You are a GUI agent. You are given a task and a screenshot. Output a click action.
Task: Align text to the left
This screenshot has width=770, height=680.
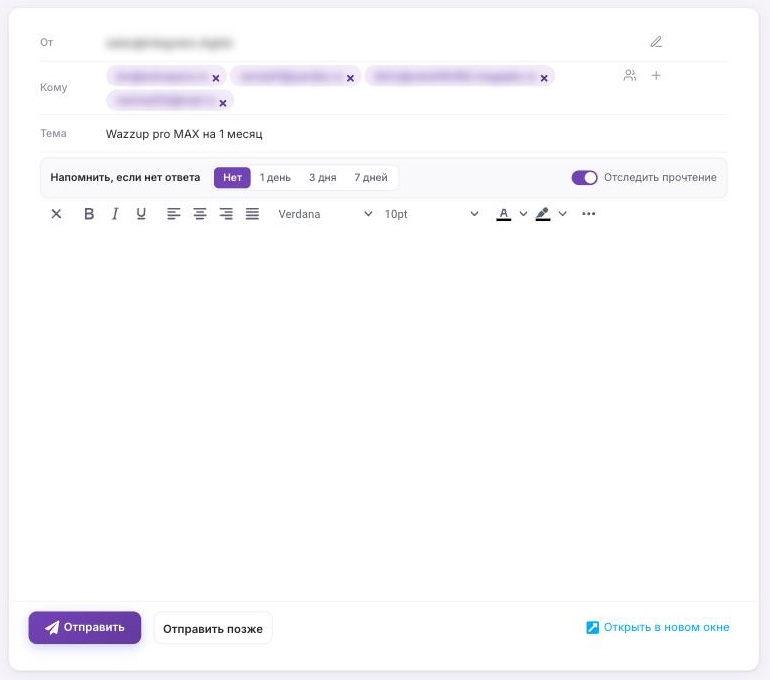[173, 214]
